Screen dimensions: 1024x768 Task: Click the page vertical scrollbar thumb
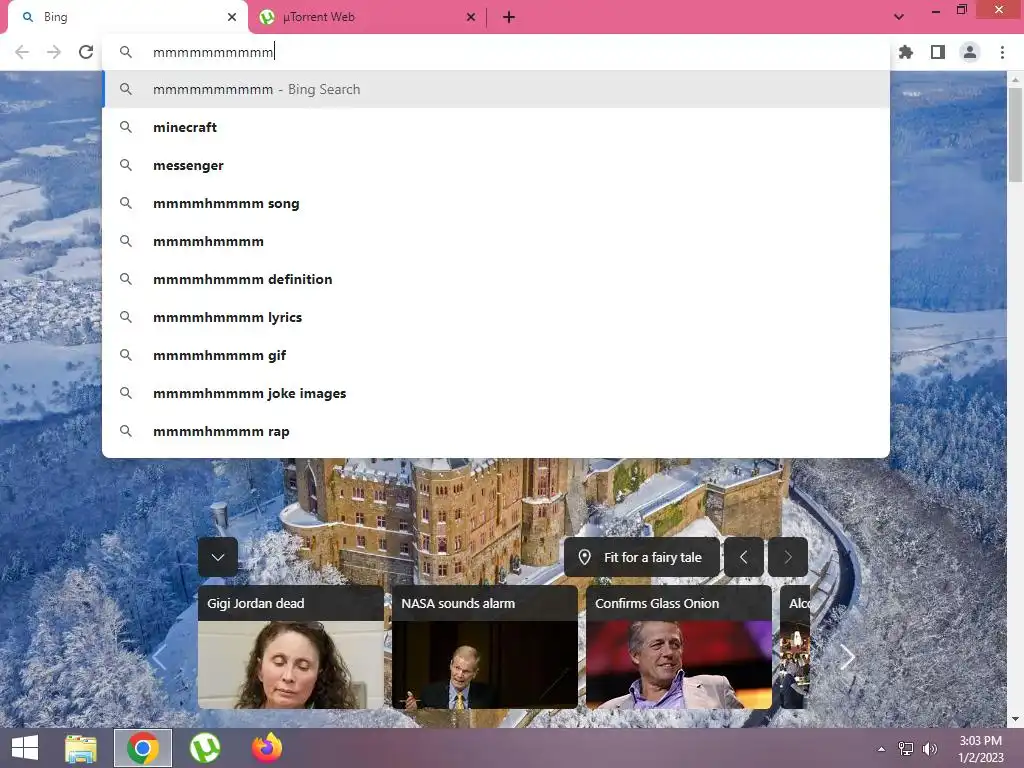[1015, 134]
